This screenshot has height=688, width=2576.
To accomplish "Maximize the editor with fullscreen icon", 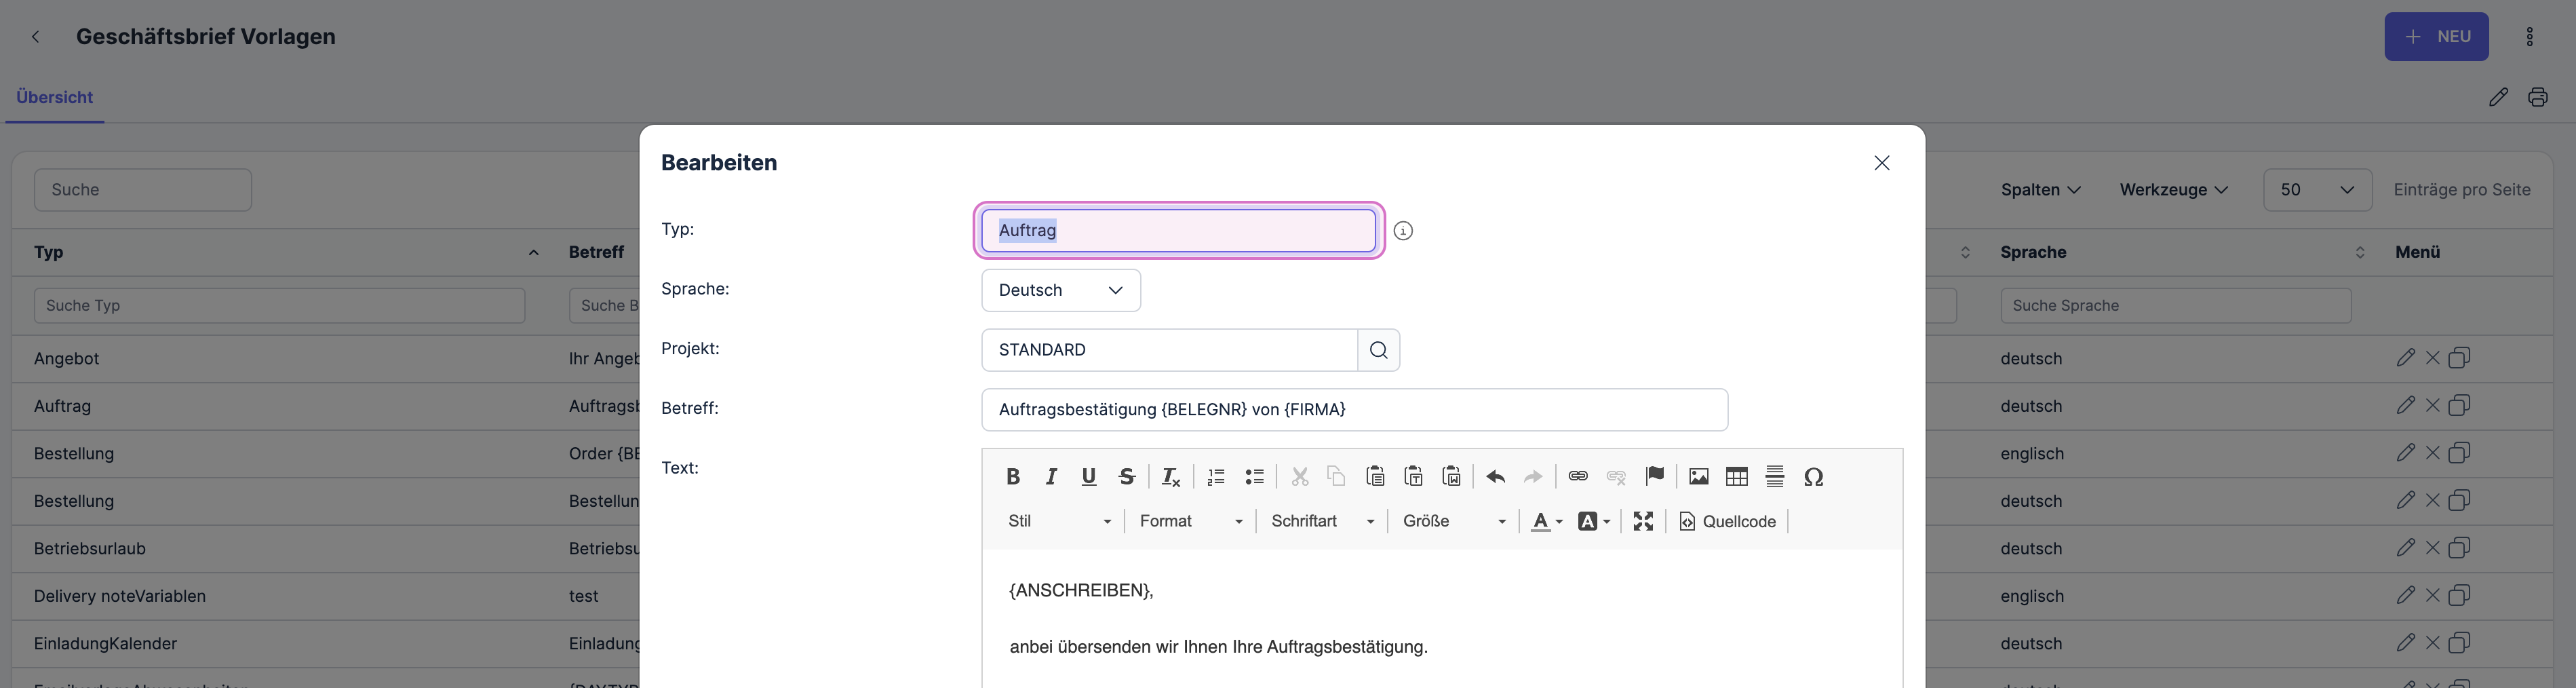I will coord(1643,521).
